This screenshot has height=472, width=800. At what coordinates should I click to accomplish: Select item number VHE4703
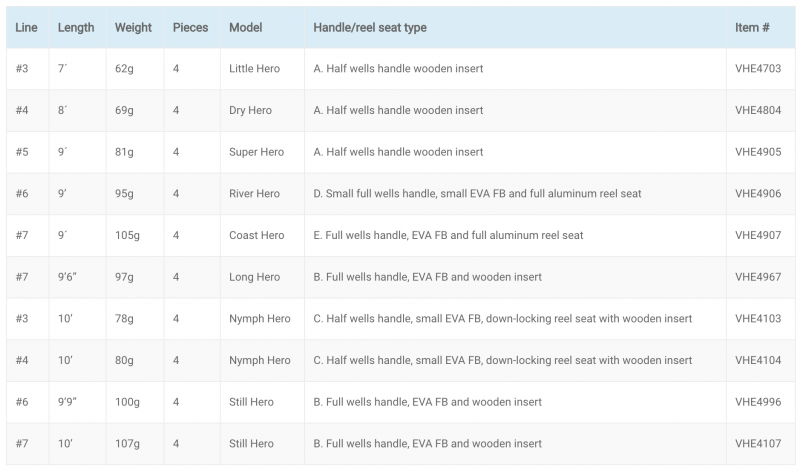point(758,68)
